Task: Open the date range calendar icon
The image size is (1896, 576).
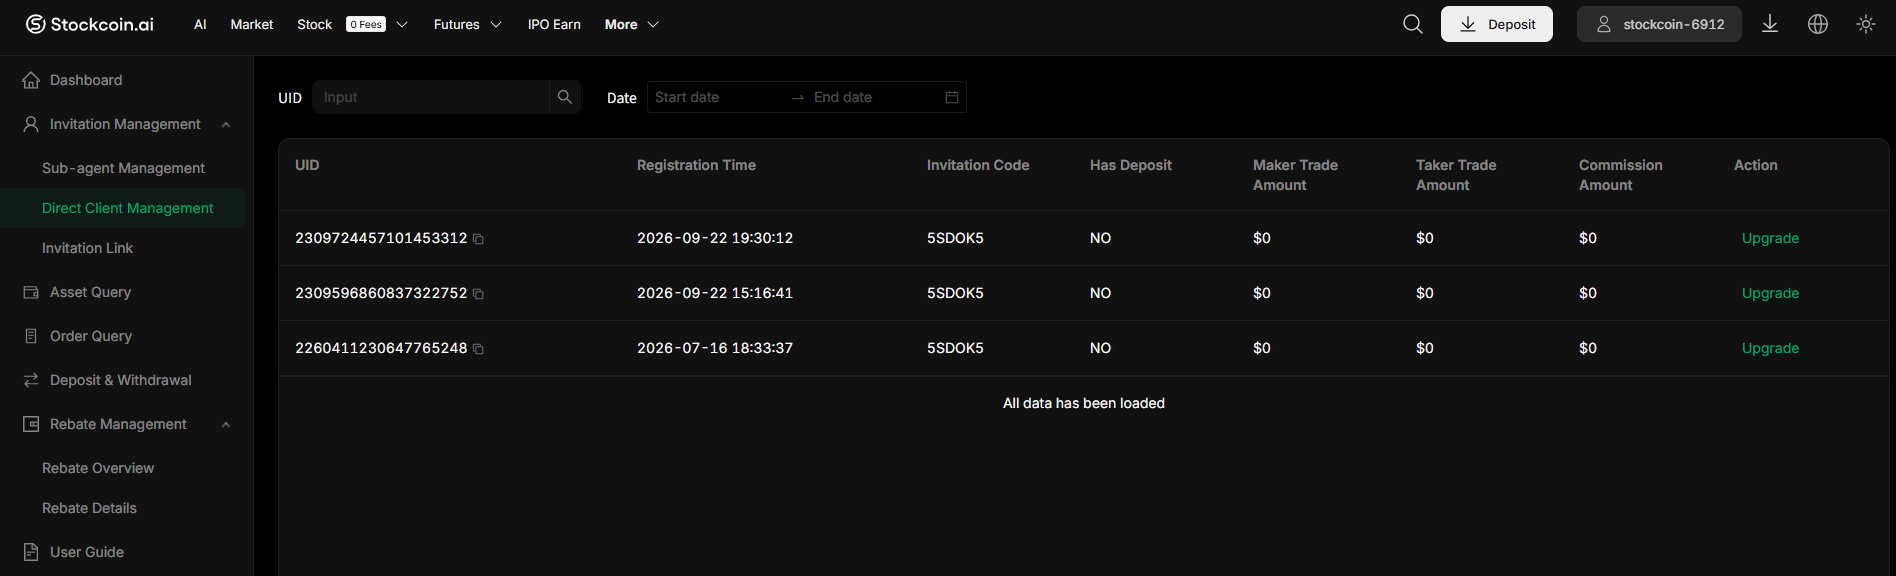Action: point(952,97)
